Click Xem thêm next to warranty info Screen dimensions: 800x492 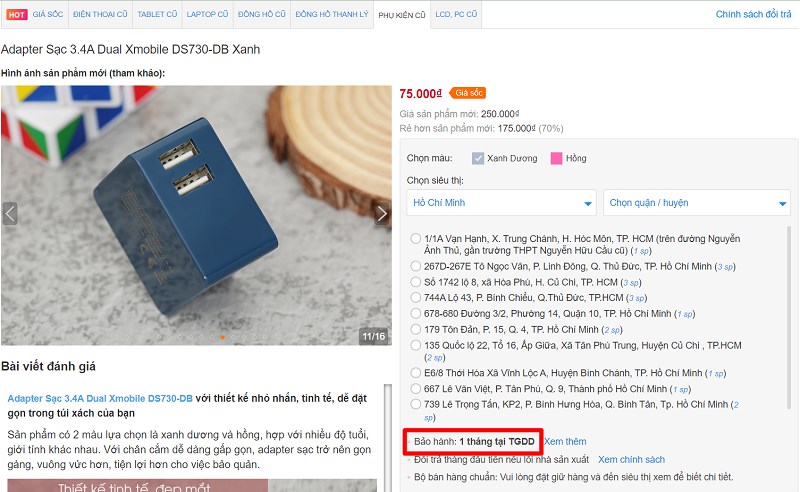click(x=565, y=441)
